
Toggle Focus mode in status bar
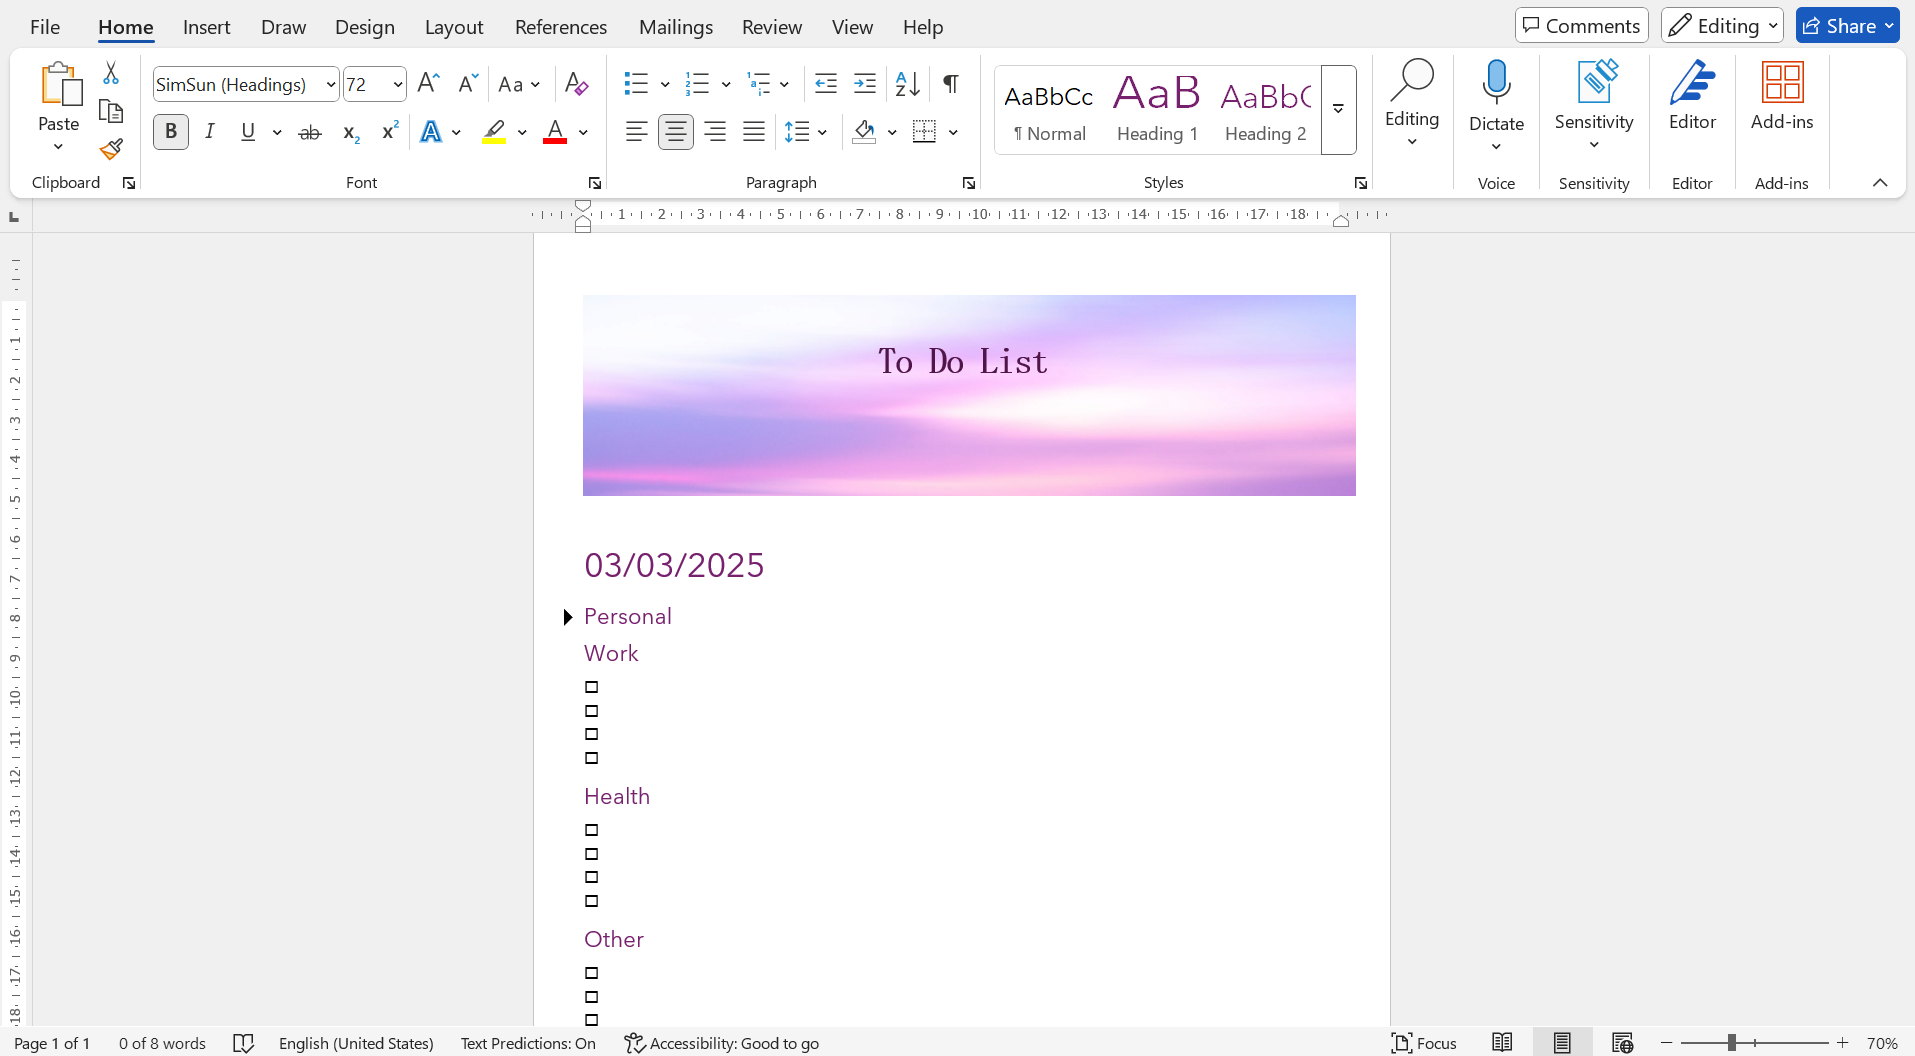click(1424, 1043)
